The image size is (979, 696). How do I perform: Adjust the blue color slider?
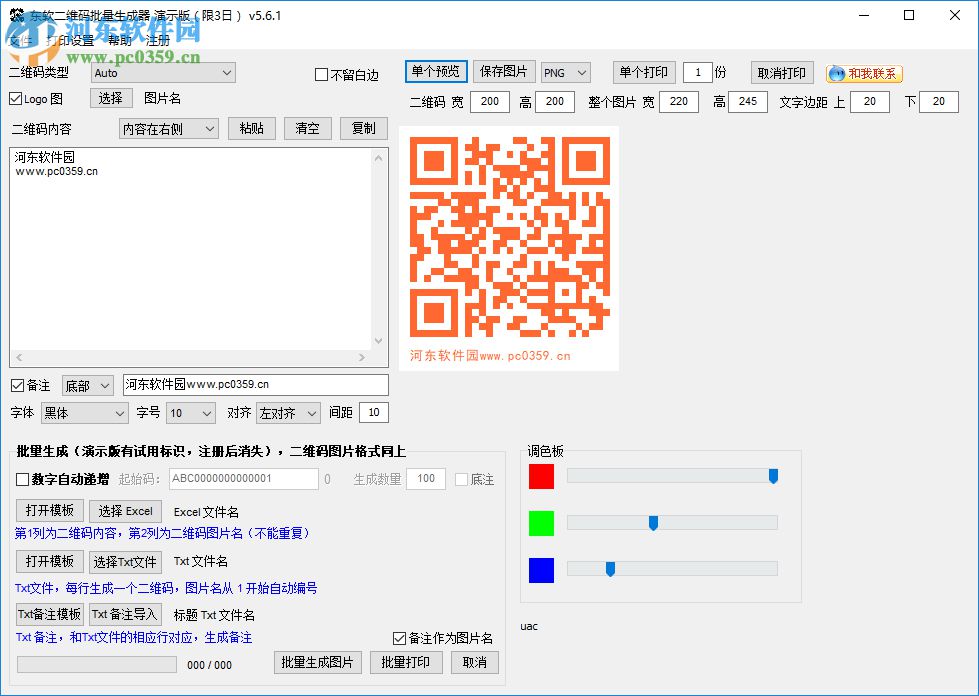pos(608,568)
